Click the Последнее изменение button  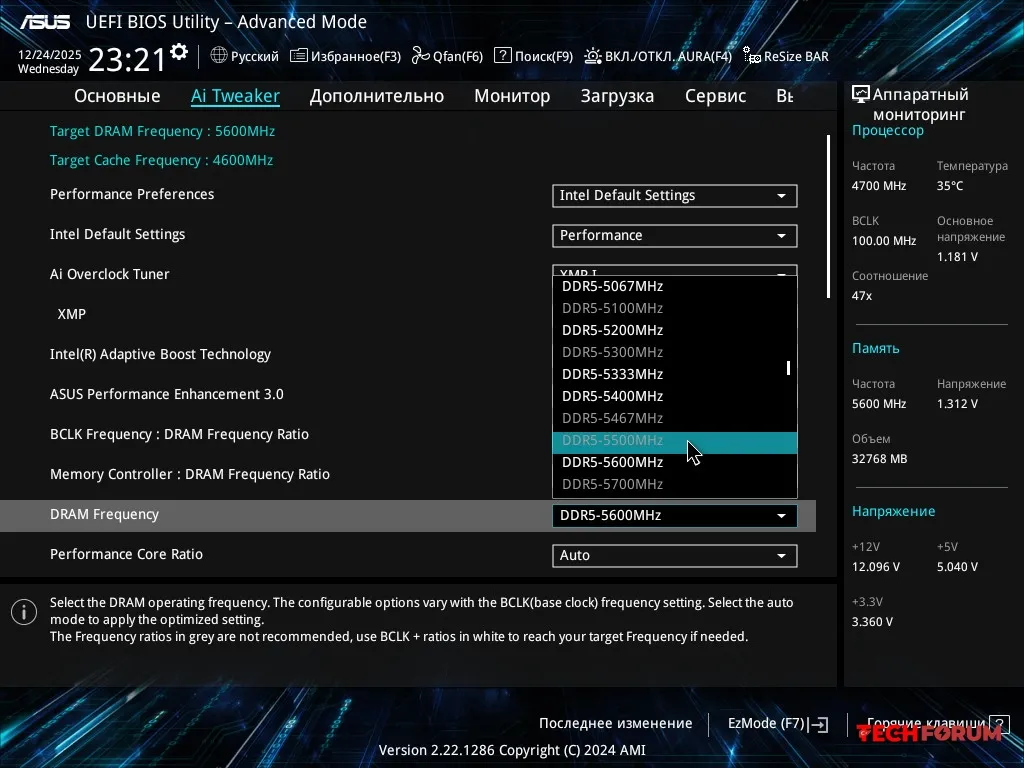615,723
